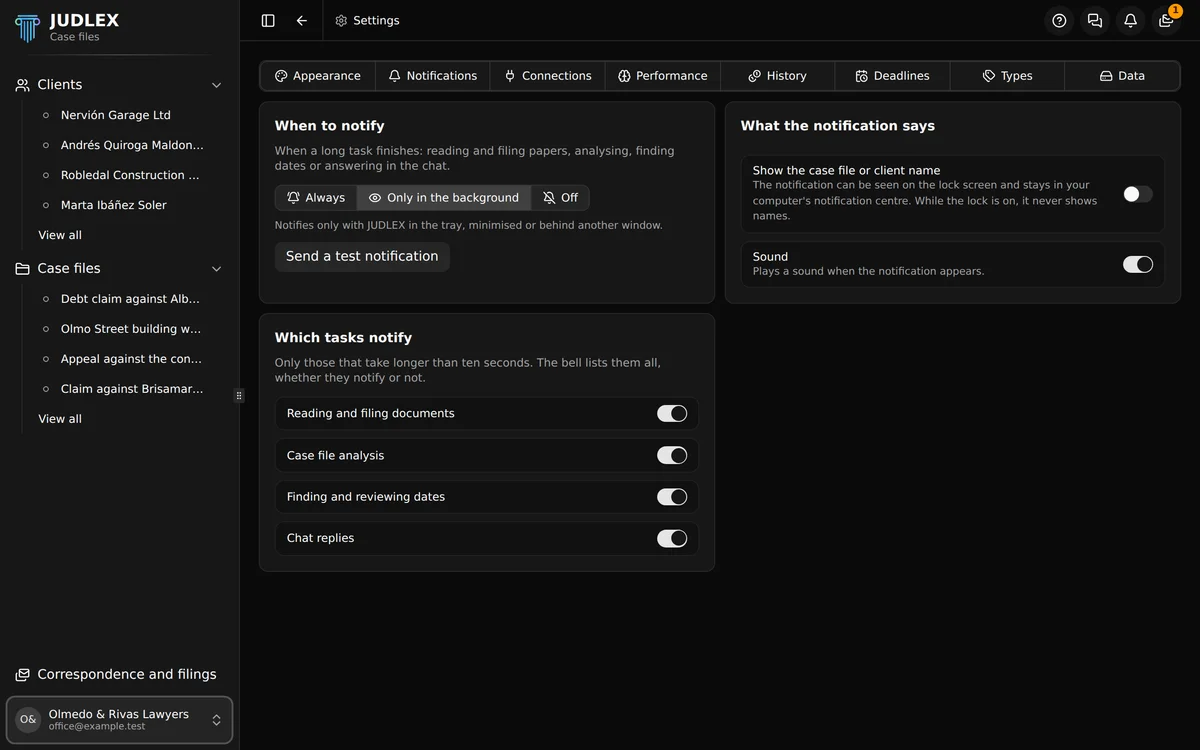Switch to the Notifications tab

click(433, 76)
